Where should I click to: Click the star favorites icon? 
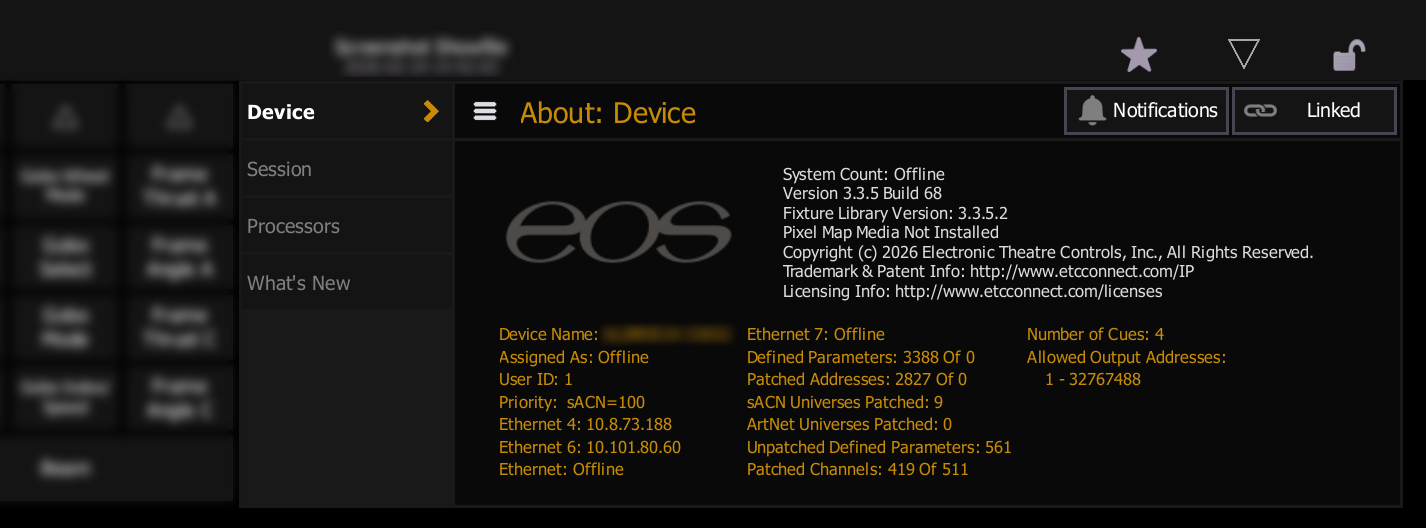click(x=1138, y=55)
